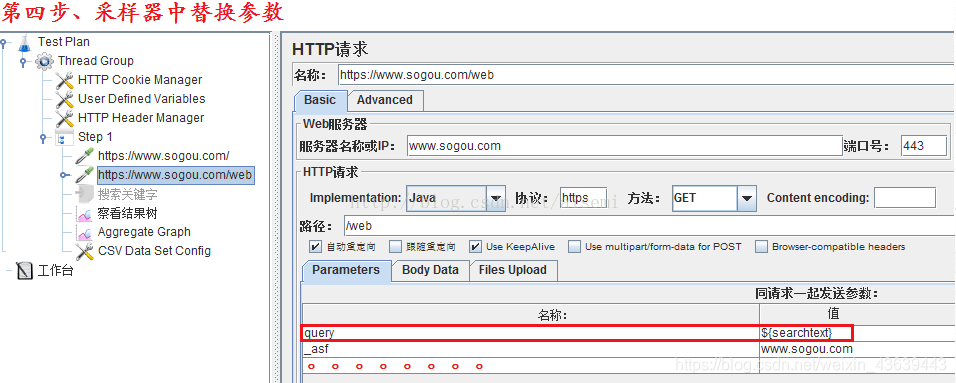Image resolution: width=956 pixels, height=383 pixels.
Task: Expand the https://www.sogou.com/web sampler node
Action: pyautogui.click(x=64, y=176)
